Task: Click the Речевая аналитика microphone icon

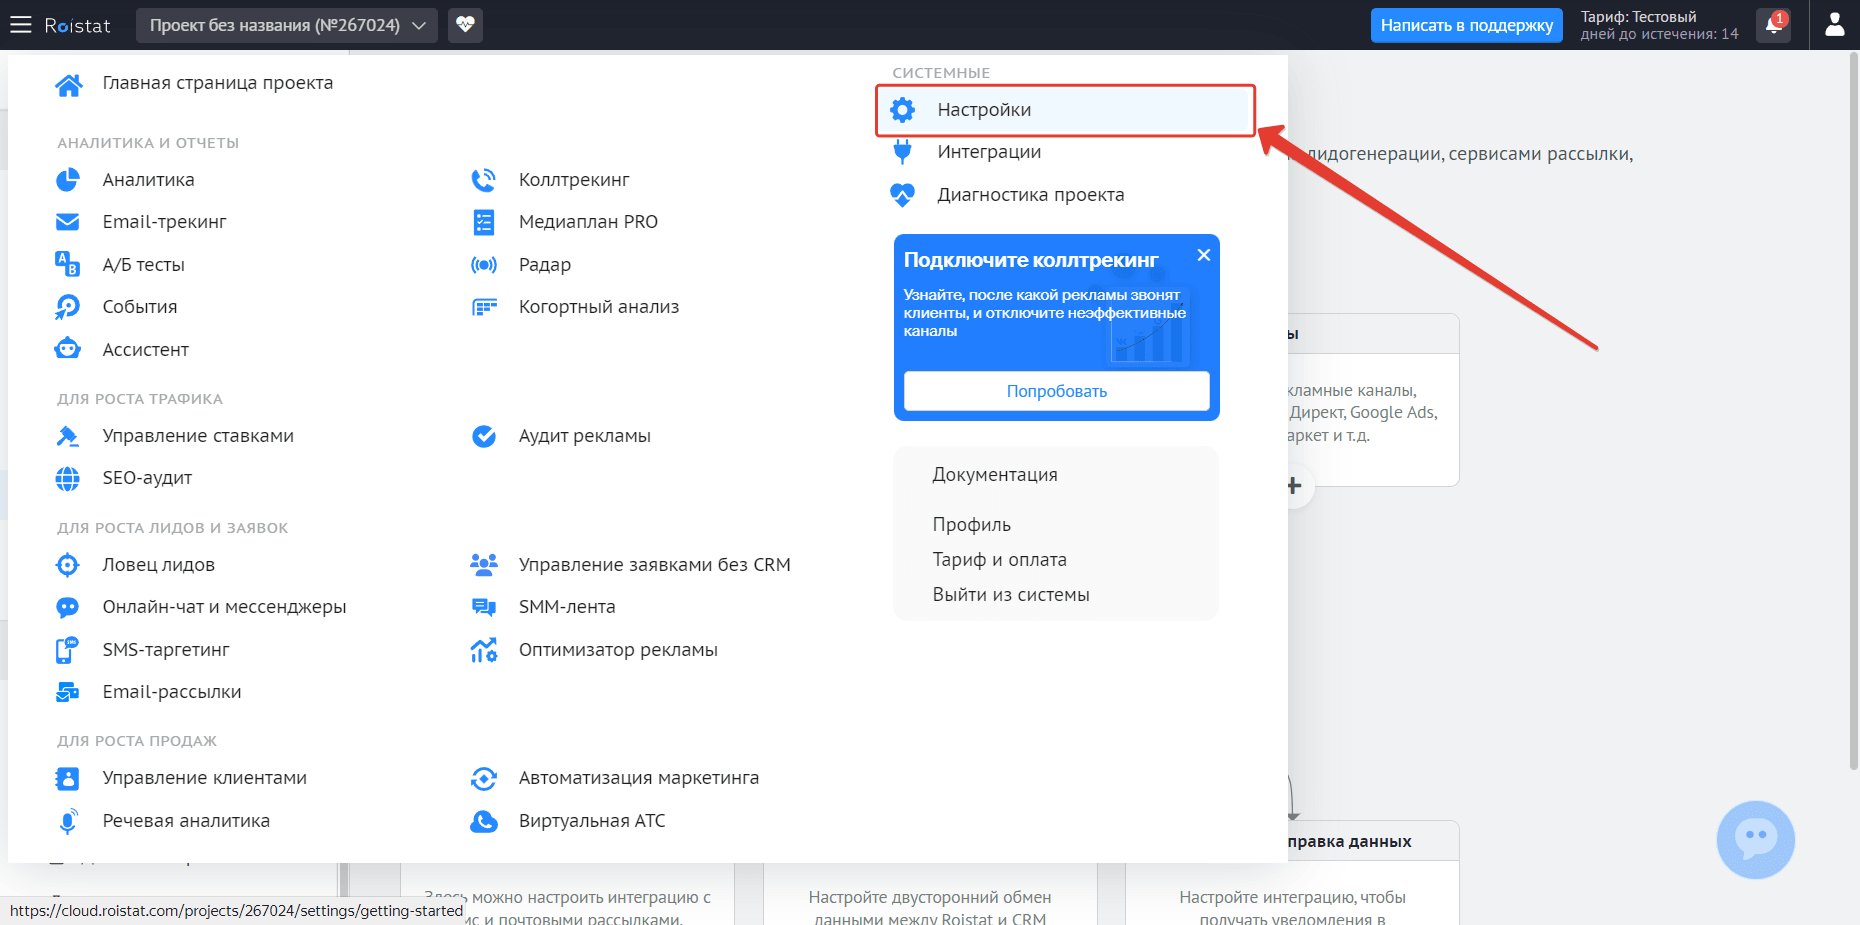Action: click(67, 821)
